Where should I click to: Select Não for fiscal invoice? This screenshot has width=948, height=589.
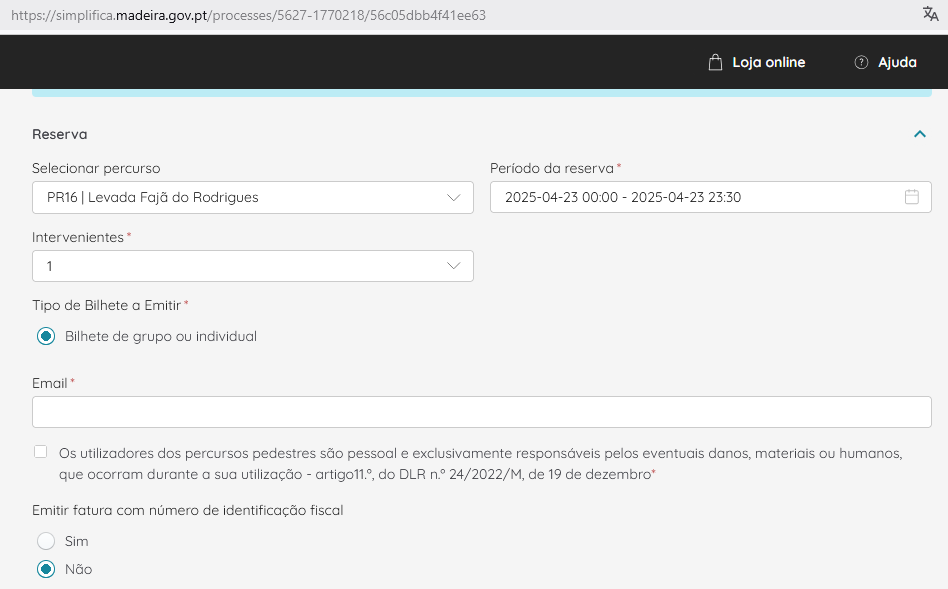coord(46,569)
